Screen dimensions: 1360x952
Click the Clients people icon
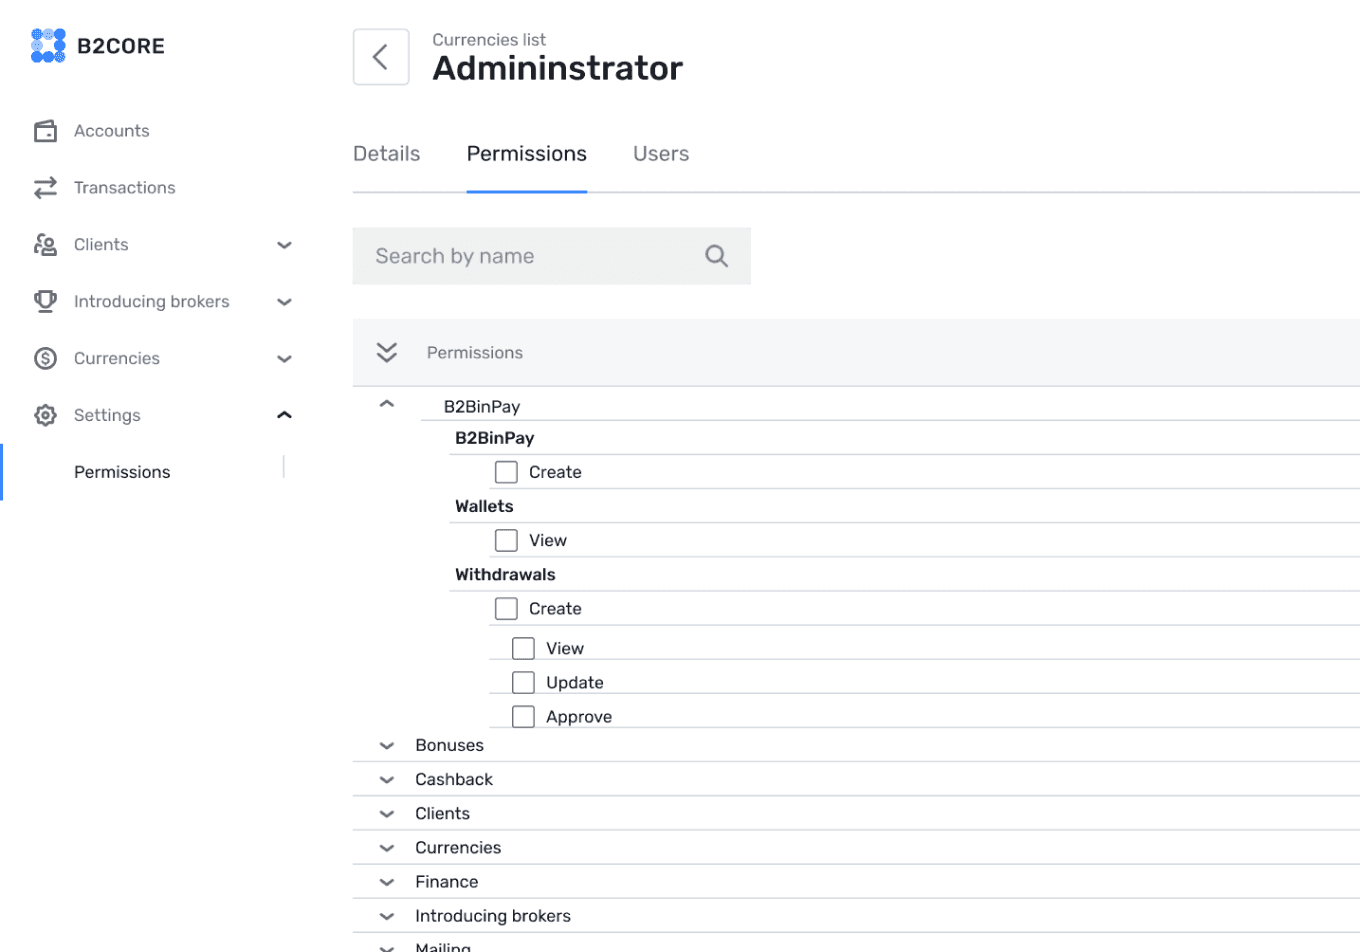[x=45, y=245]
